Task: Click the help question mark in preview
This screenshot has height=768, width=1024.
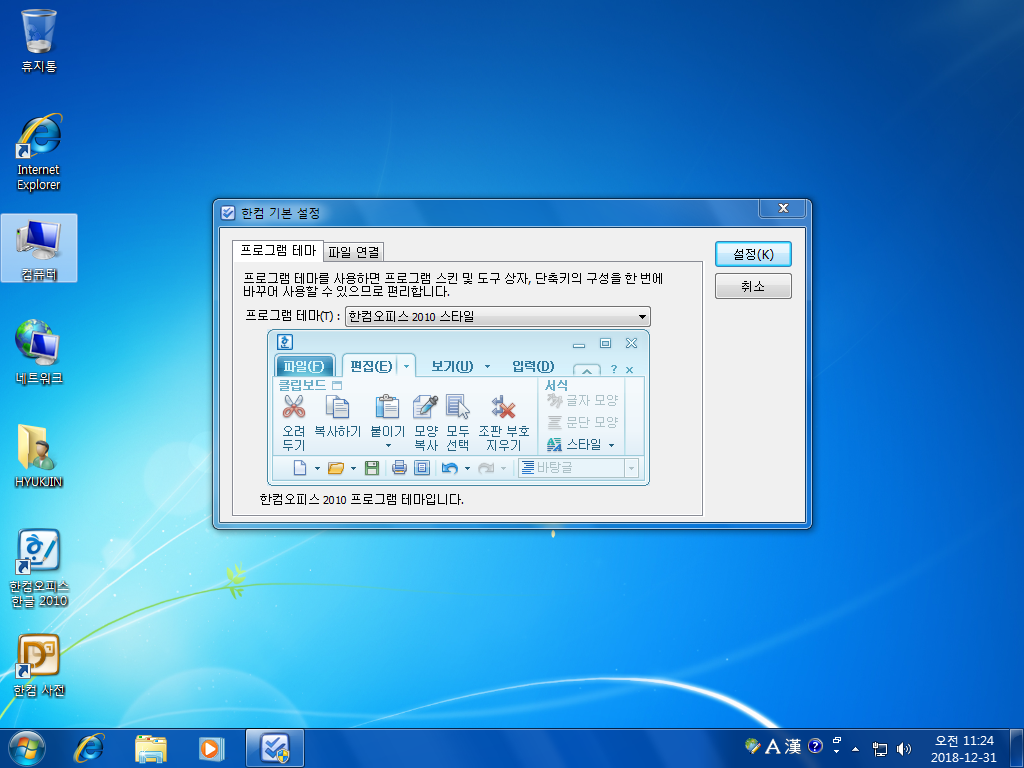Action: click(x=613, y=370)
